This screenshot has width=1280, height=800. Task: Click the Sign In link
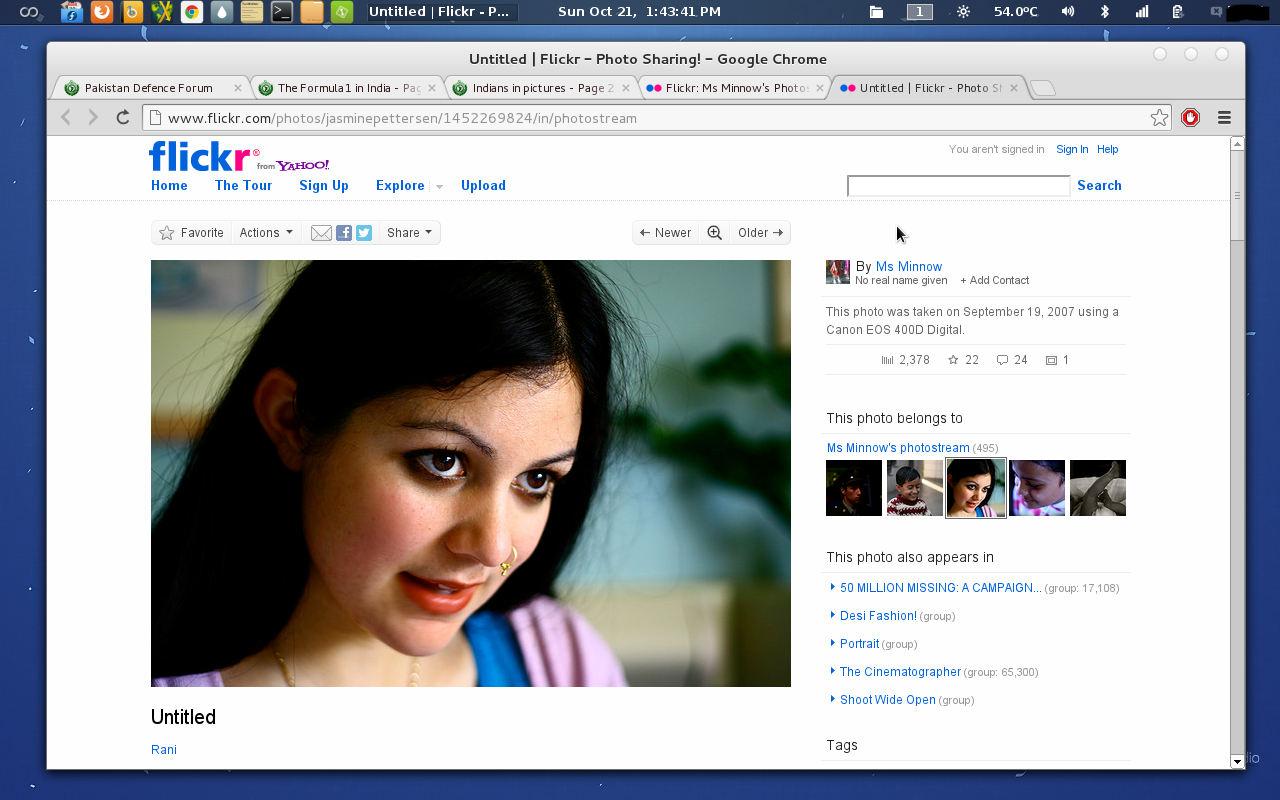point(1072,149)
